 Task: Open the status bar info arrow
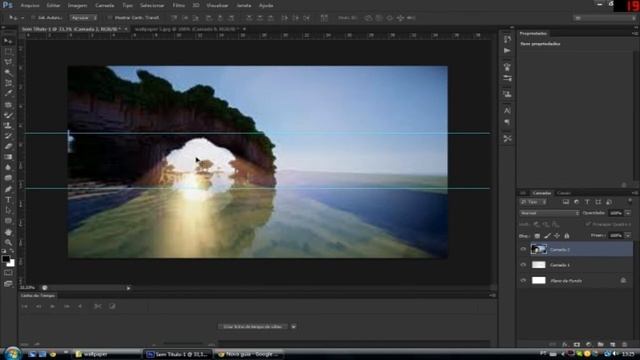128,288
